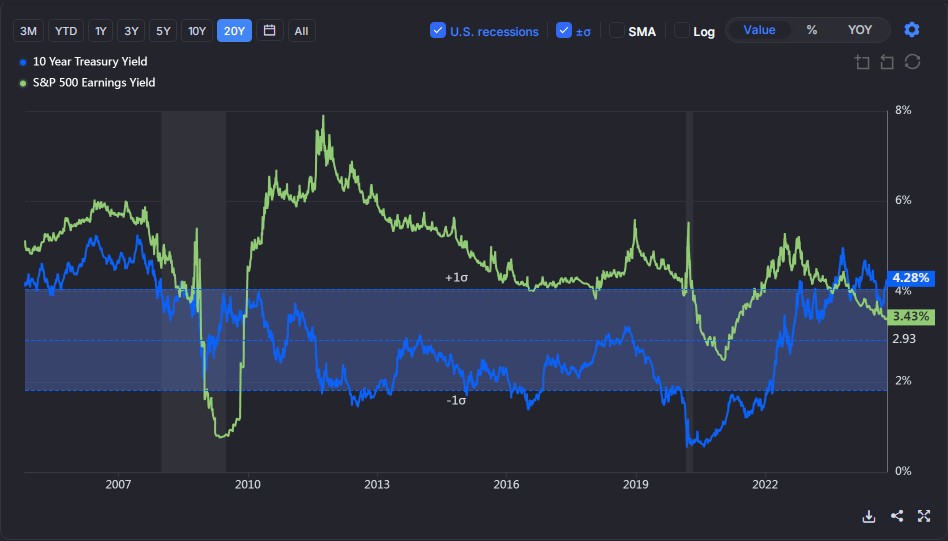Disable the ±σ bands checkbox

click(564, 31)
